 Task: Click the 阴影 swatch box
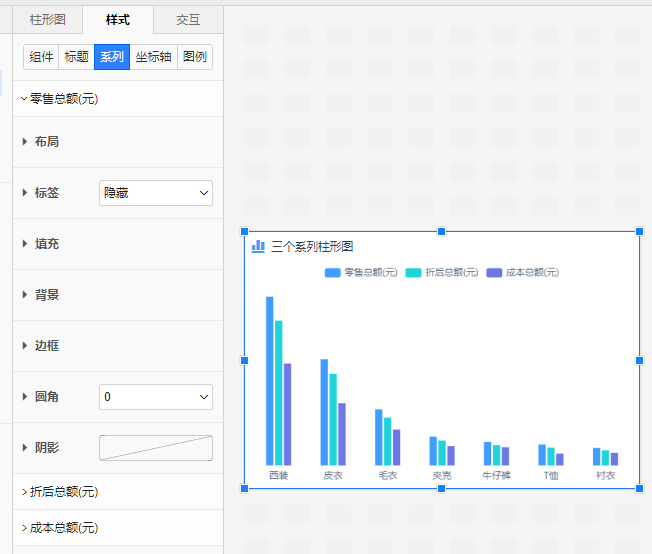point(156,448)
